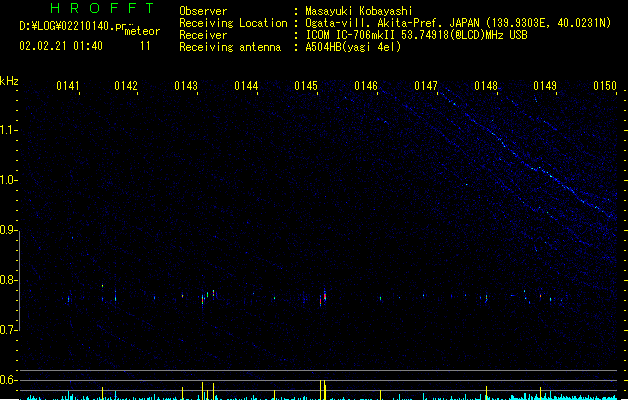629x400 pixels.
Task: Click the 0.8 kHz frequency axis label
Action: [7, 280]
